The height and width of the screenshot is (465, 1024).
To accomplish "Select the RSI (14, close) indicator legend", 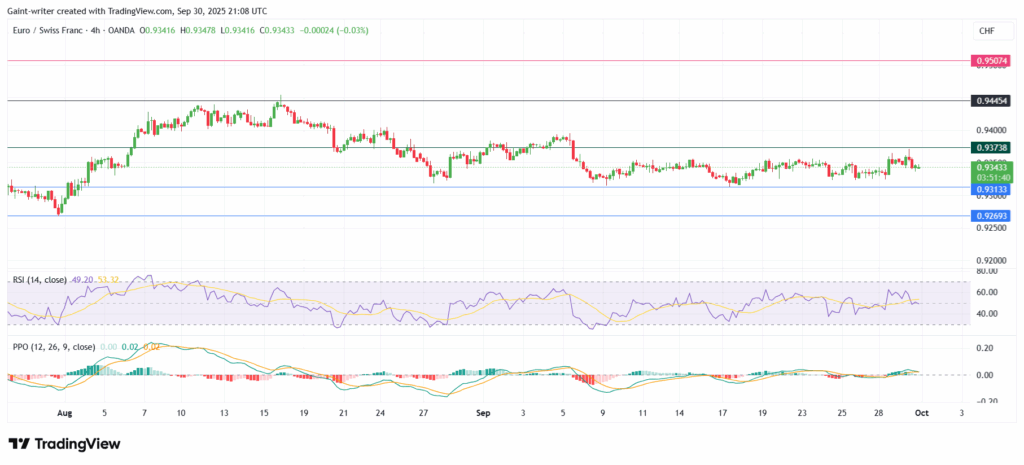I will pyautogui.click(x=39, y=280).
